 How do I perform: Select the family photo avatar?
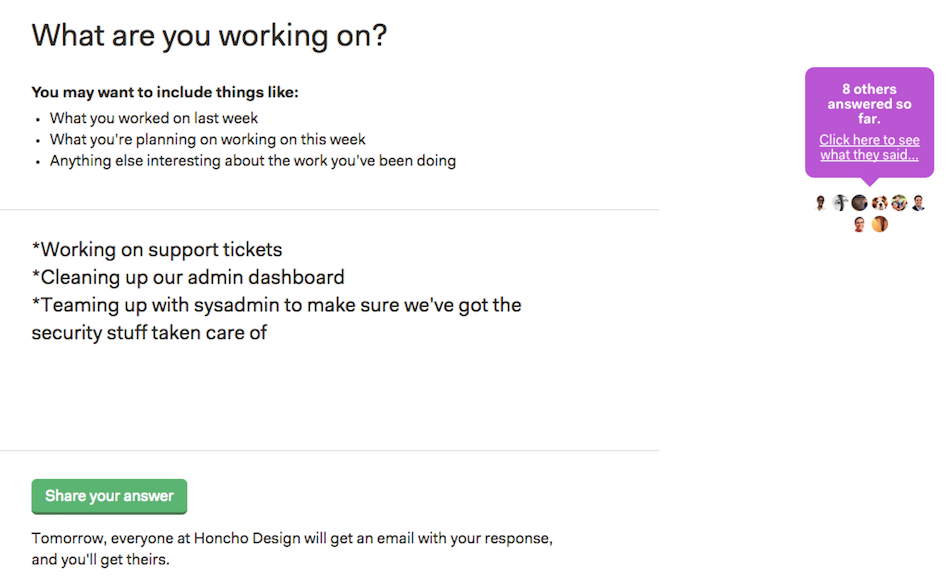tap(899, 203)
